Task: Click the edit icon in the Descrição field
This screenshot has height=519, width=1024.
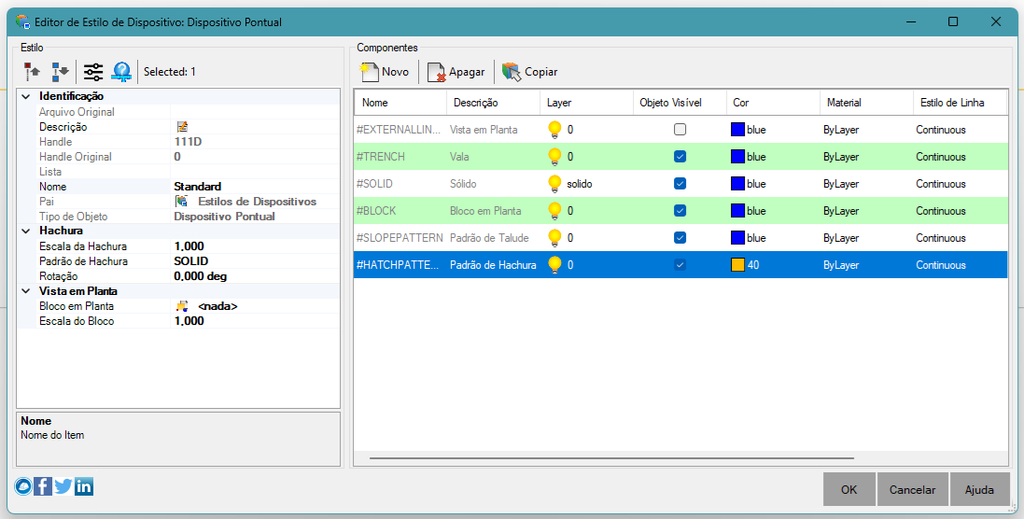Action: click(x=182, y=127)
